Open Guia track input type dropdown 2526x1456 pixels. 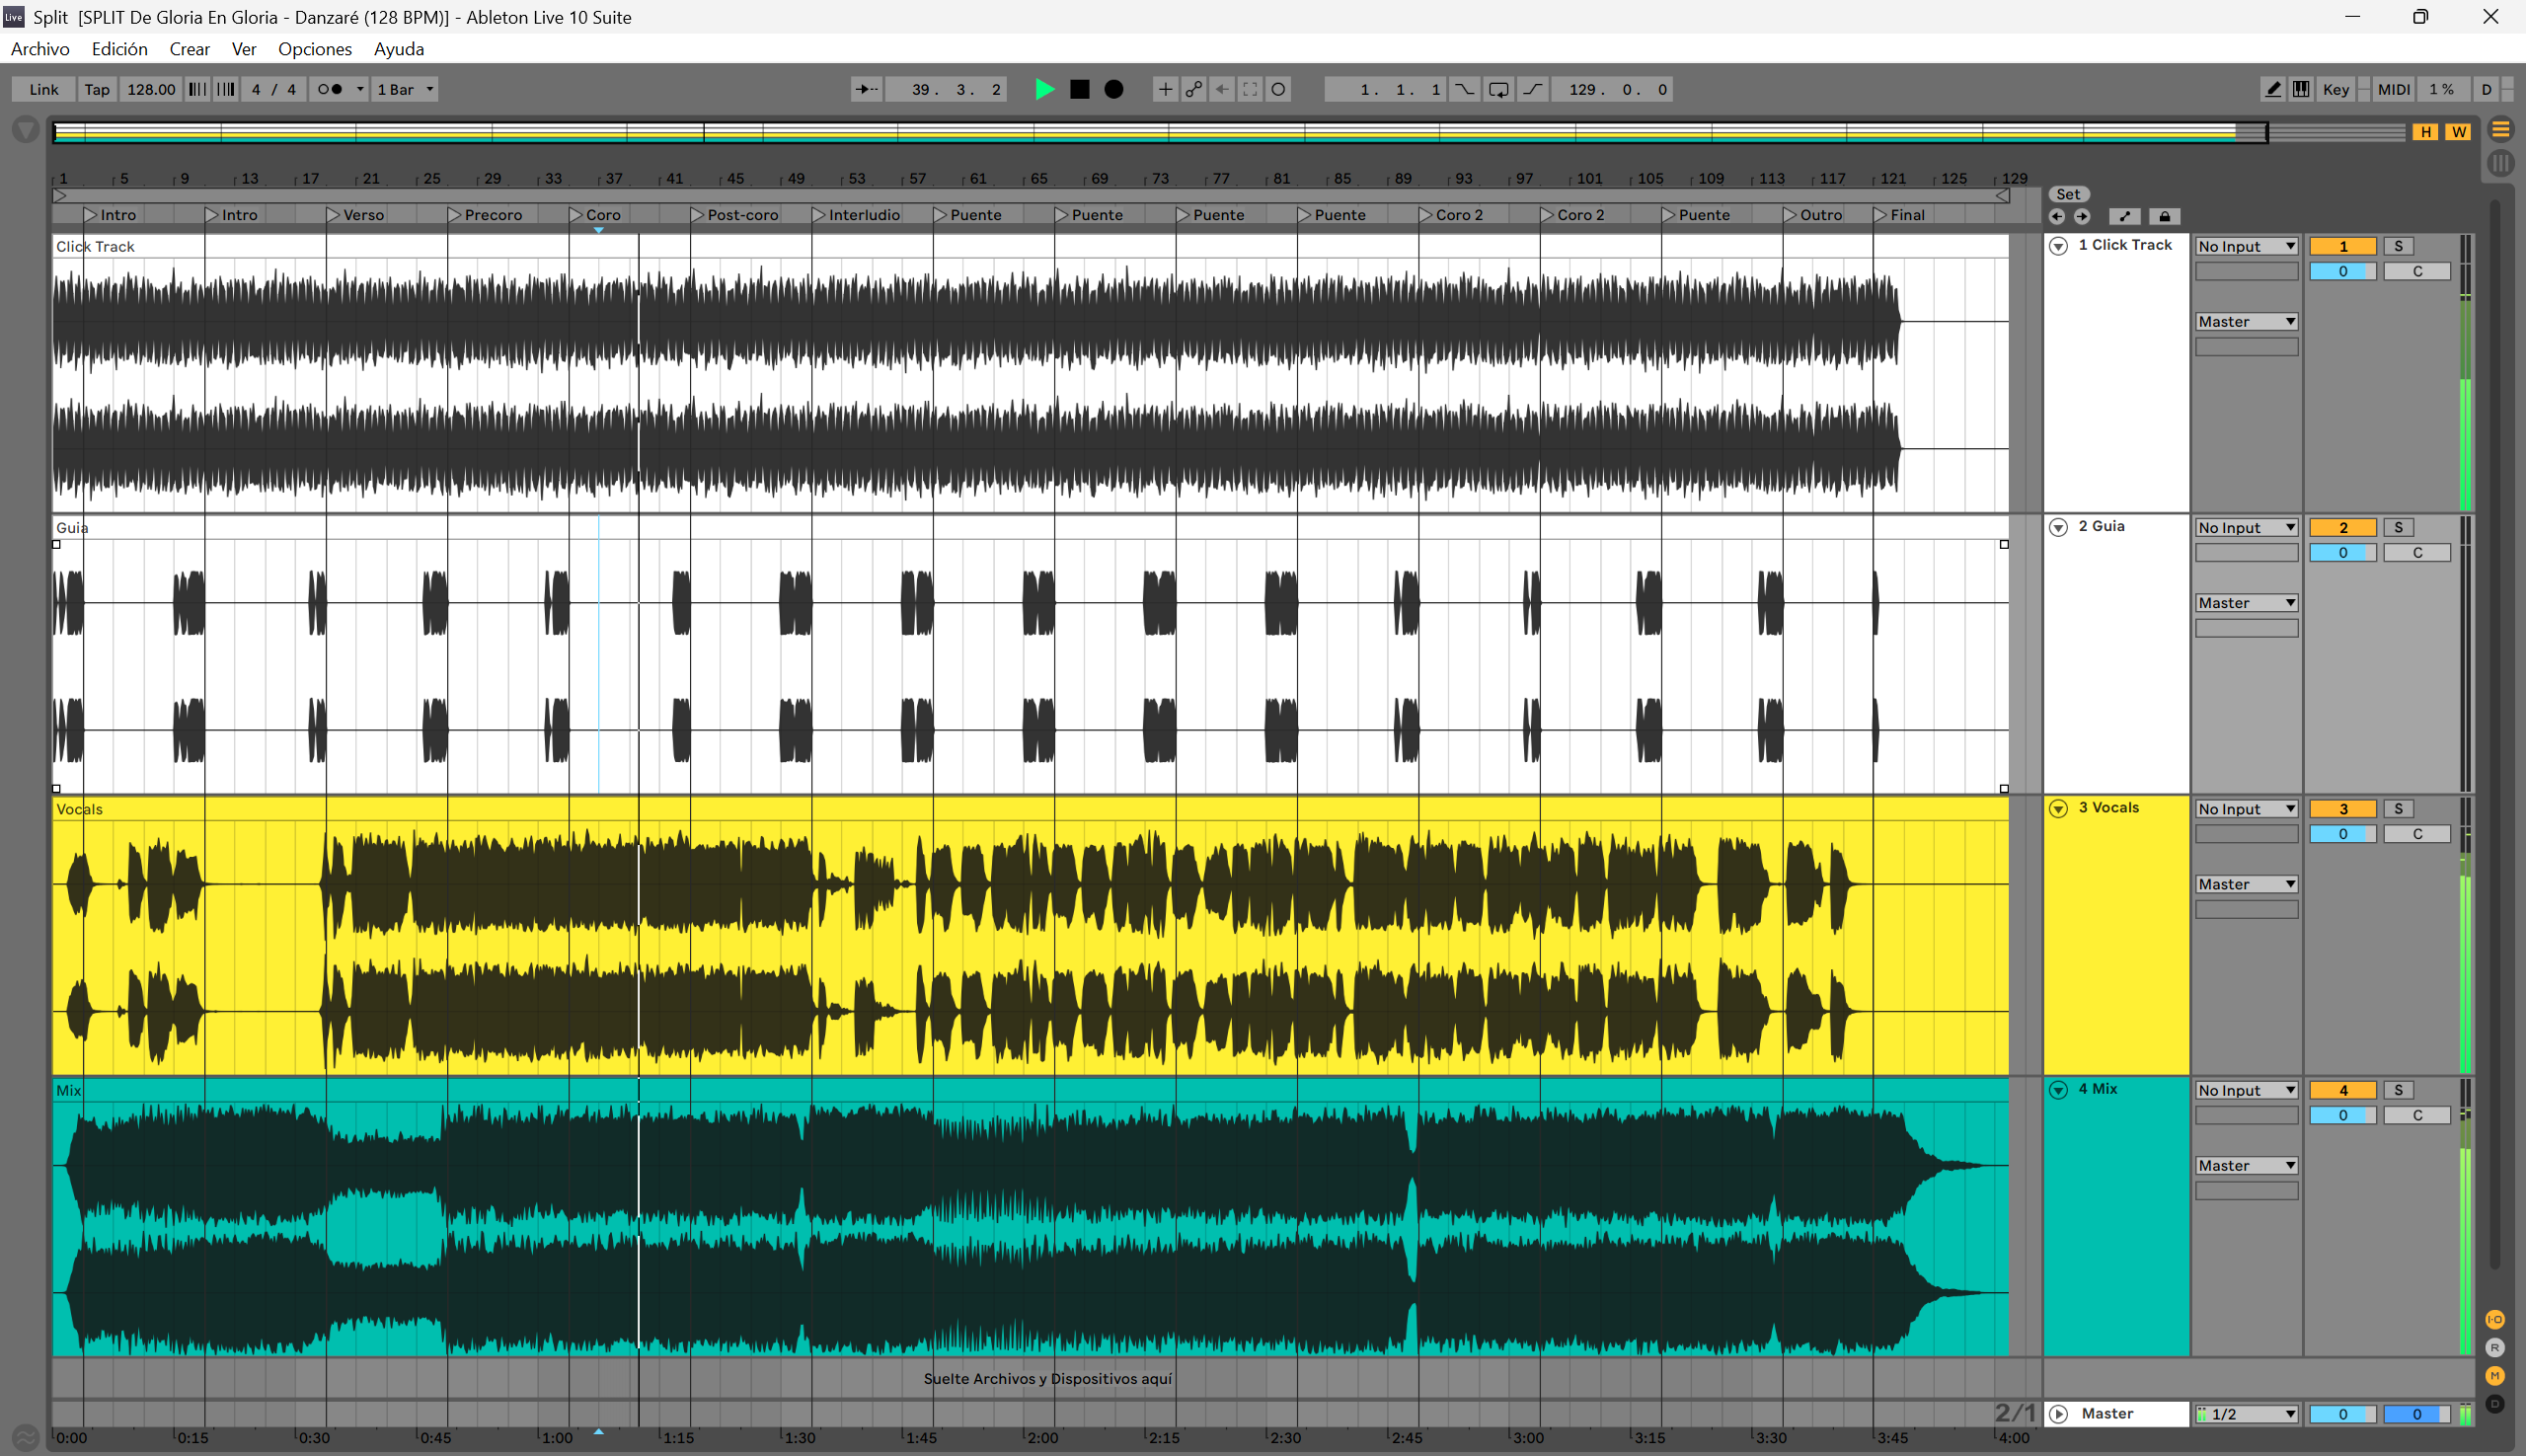click(x=2246, y=527)
